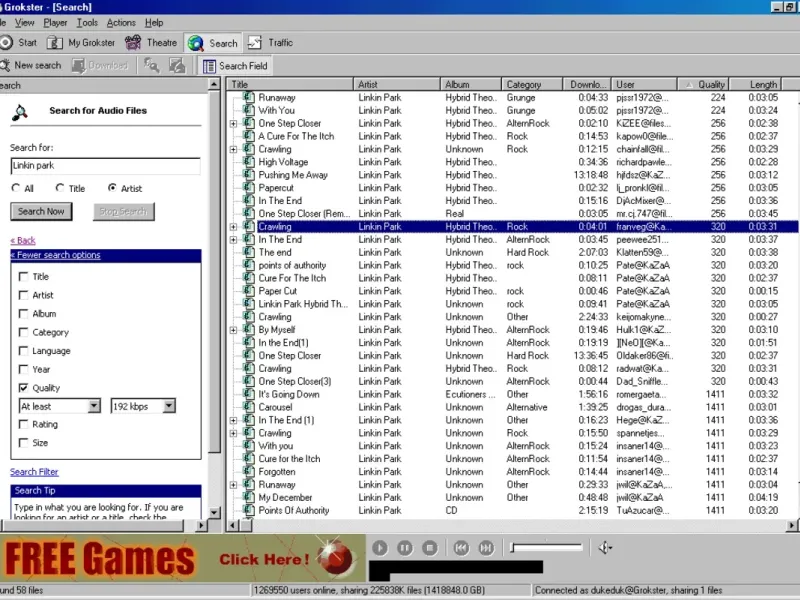Select the All radio button
The image size is (800, 600).
tap(16, 188)
